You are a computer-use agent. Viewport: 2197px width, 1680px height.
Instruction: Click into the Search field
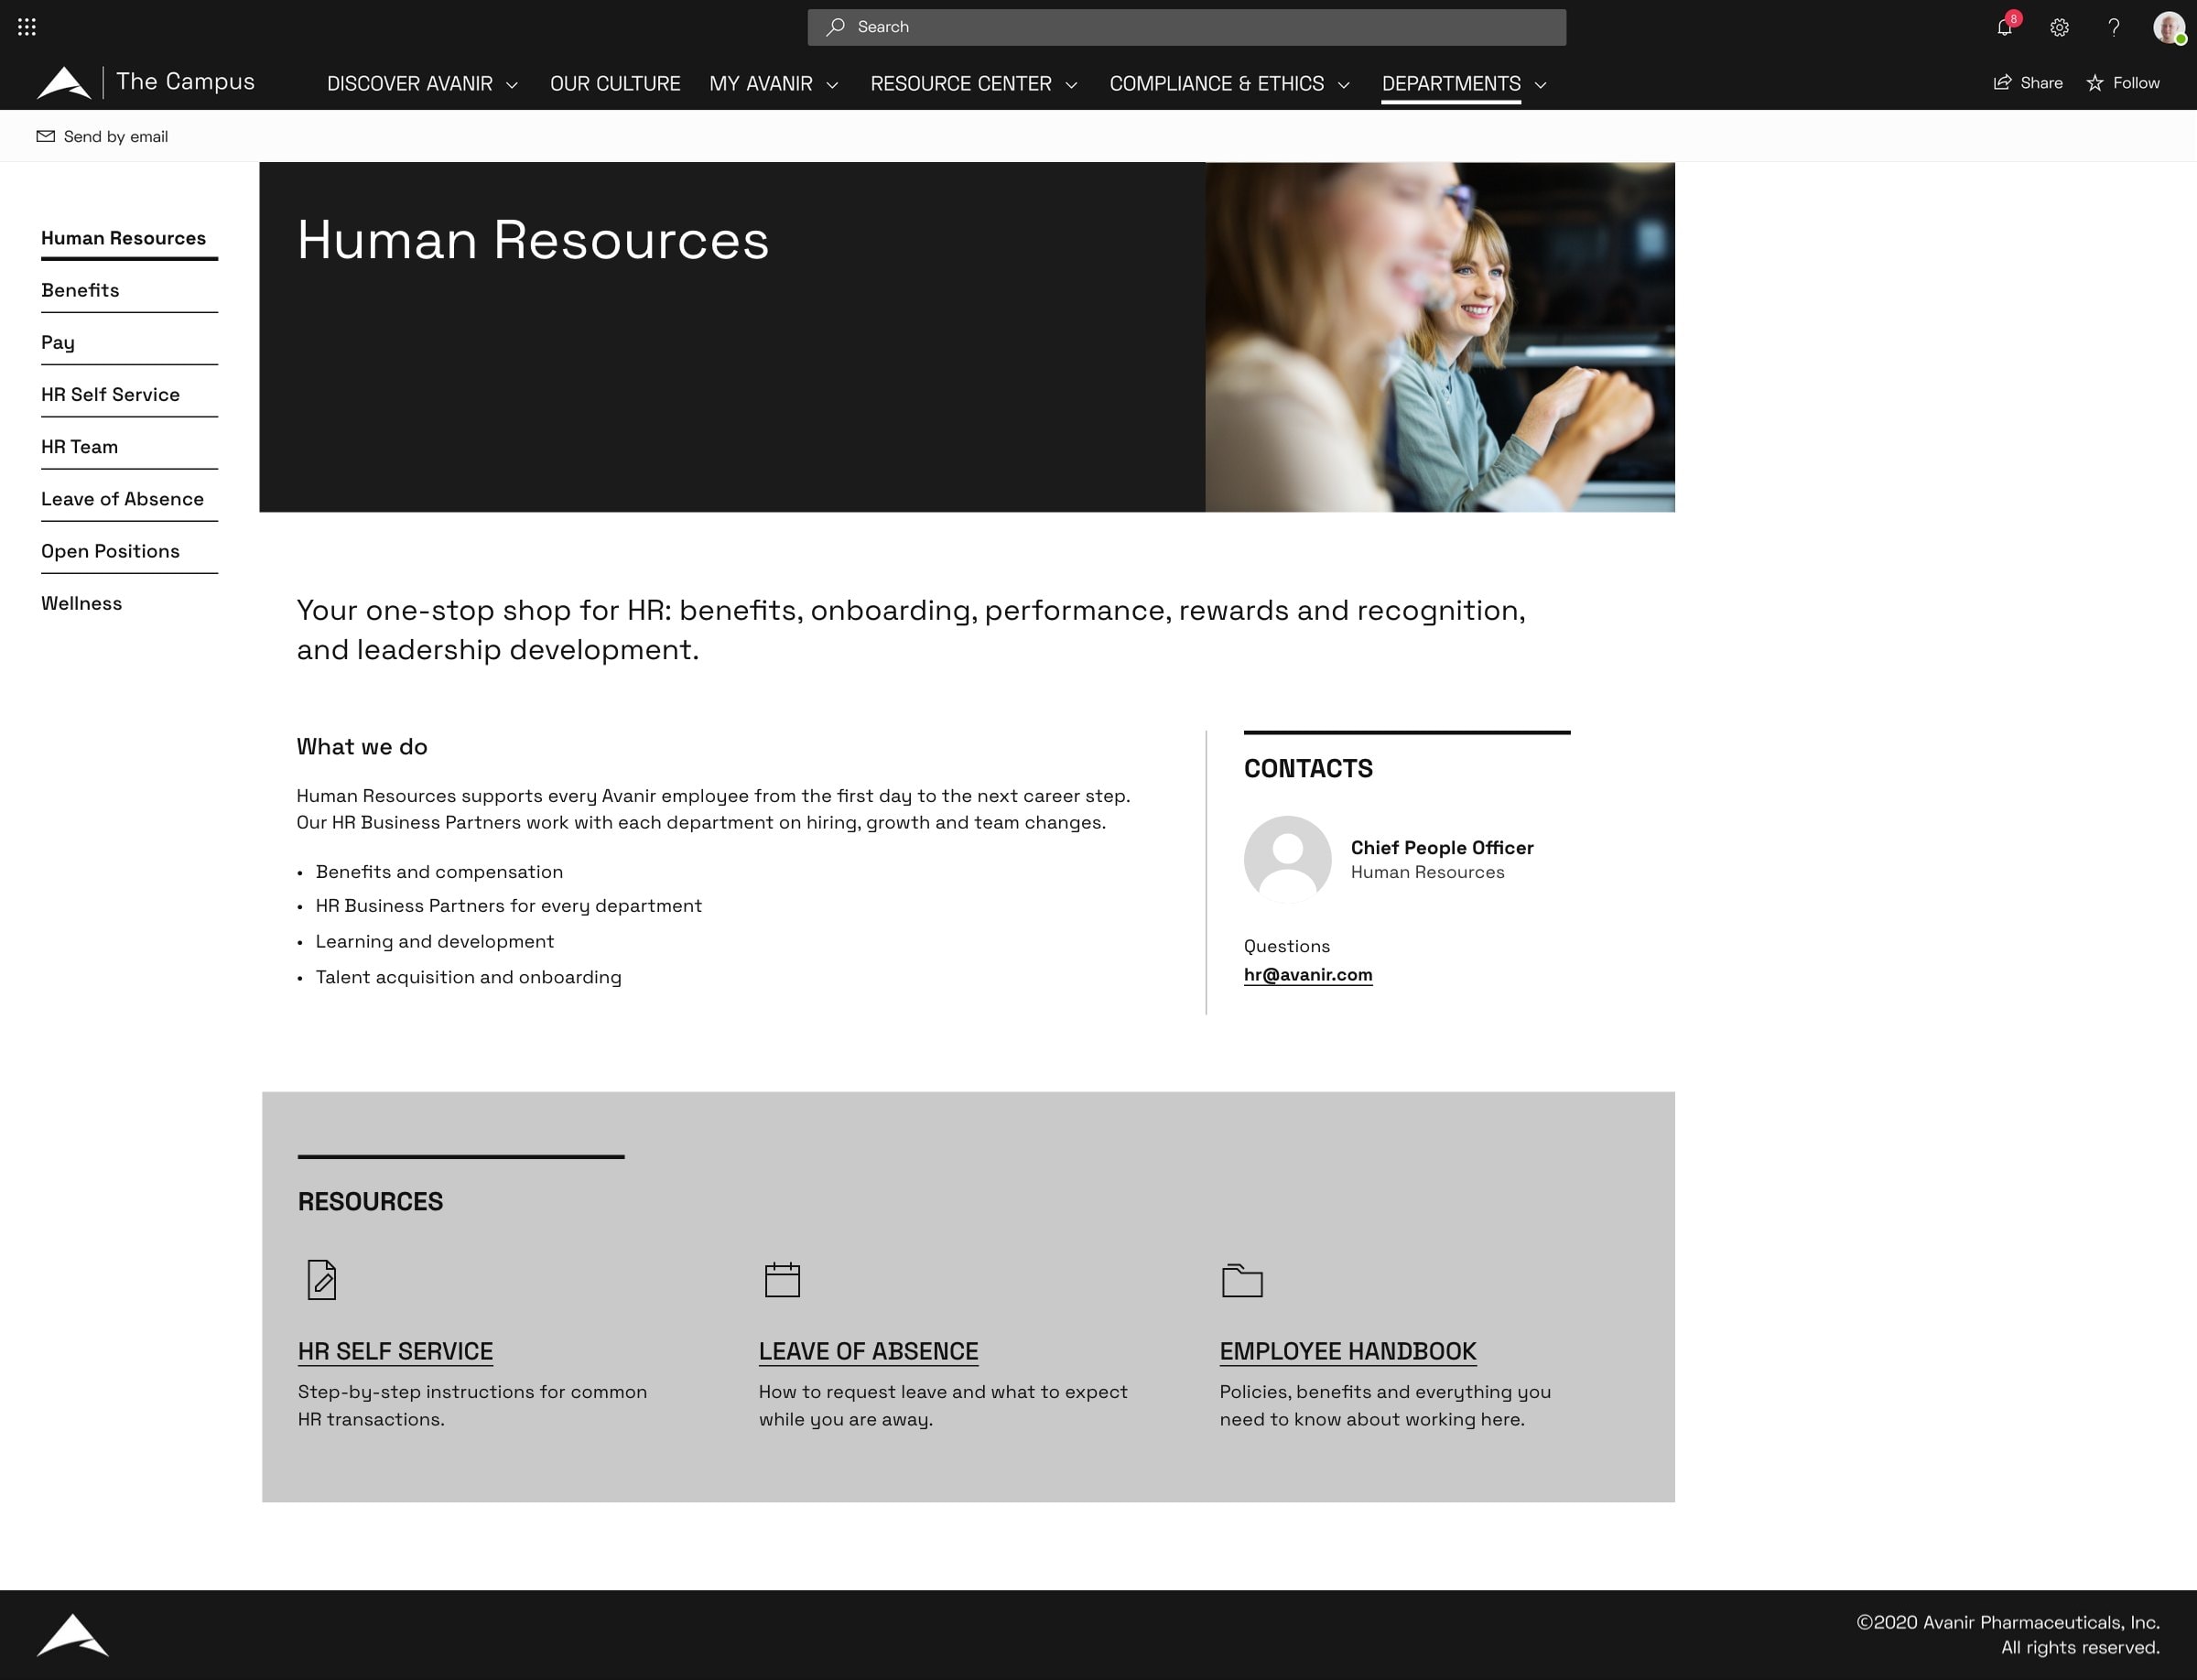tap(1187, 27)
